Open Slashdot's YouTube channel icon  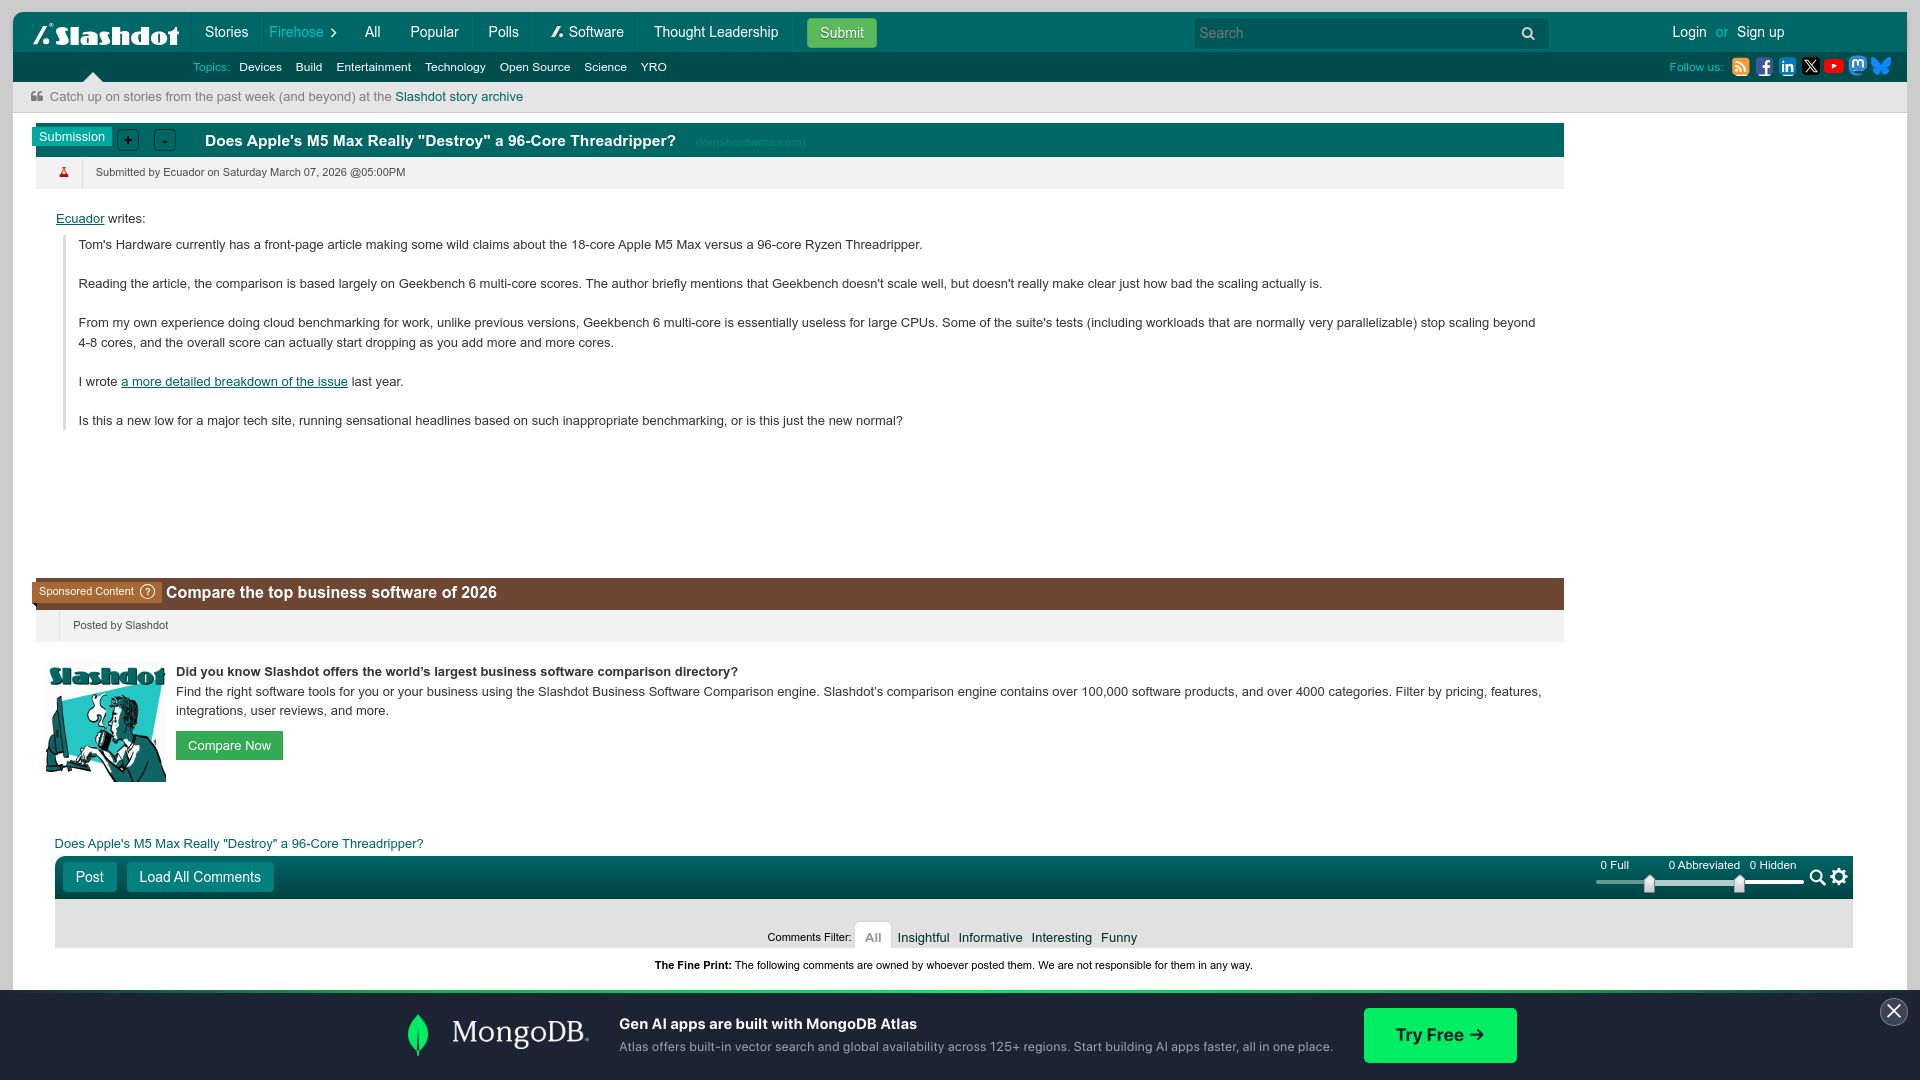[x=1834, y=67]
